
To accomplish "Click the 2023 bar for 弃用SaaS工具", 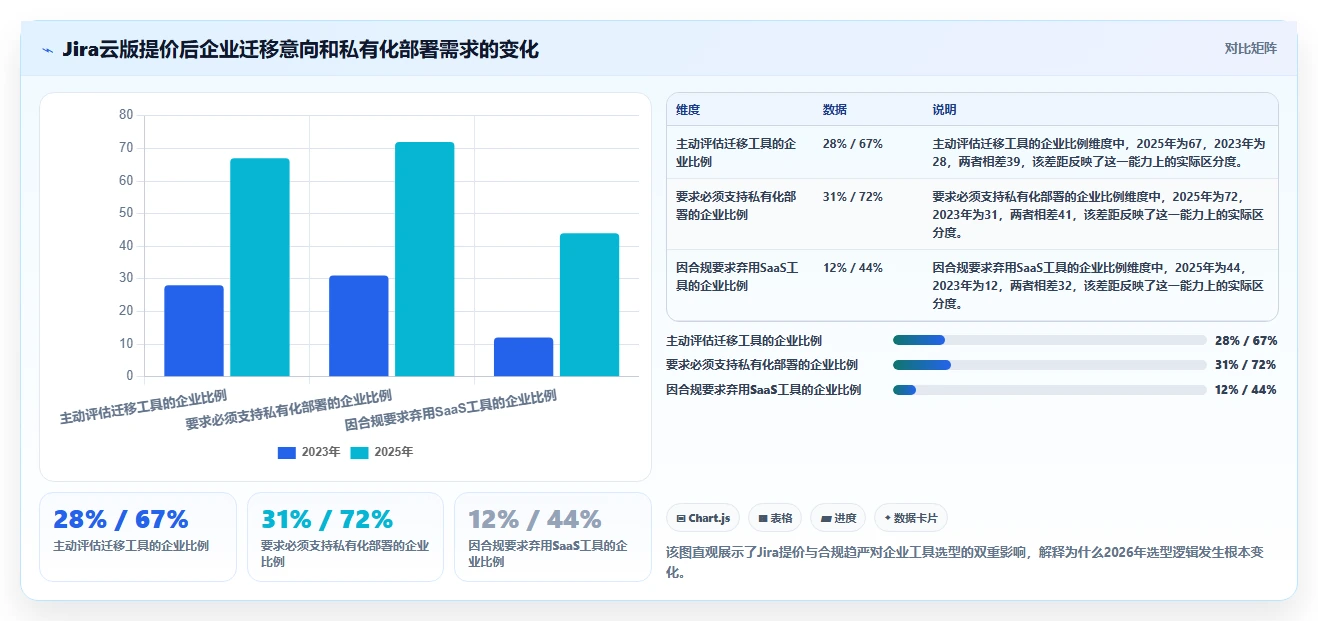I will coord(523,357).
